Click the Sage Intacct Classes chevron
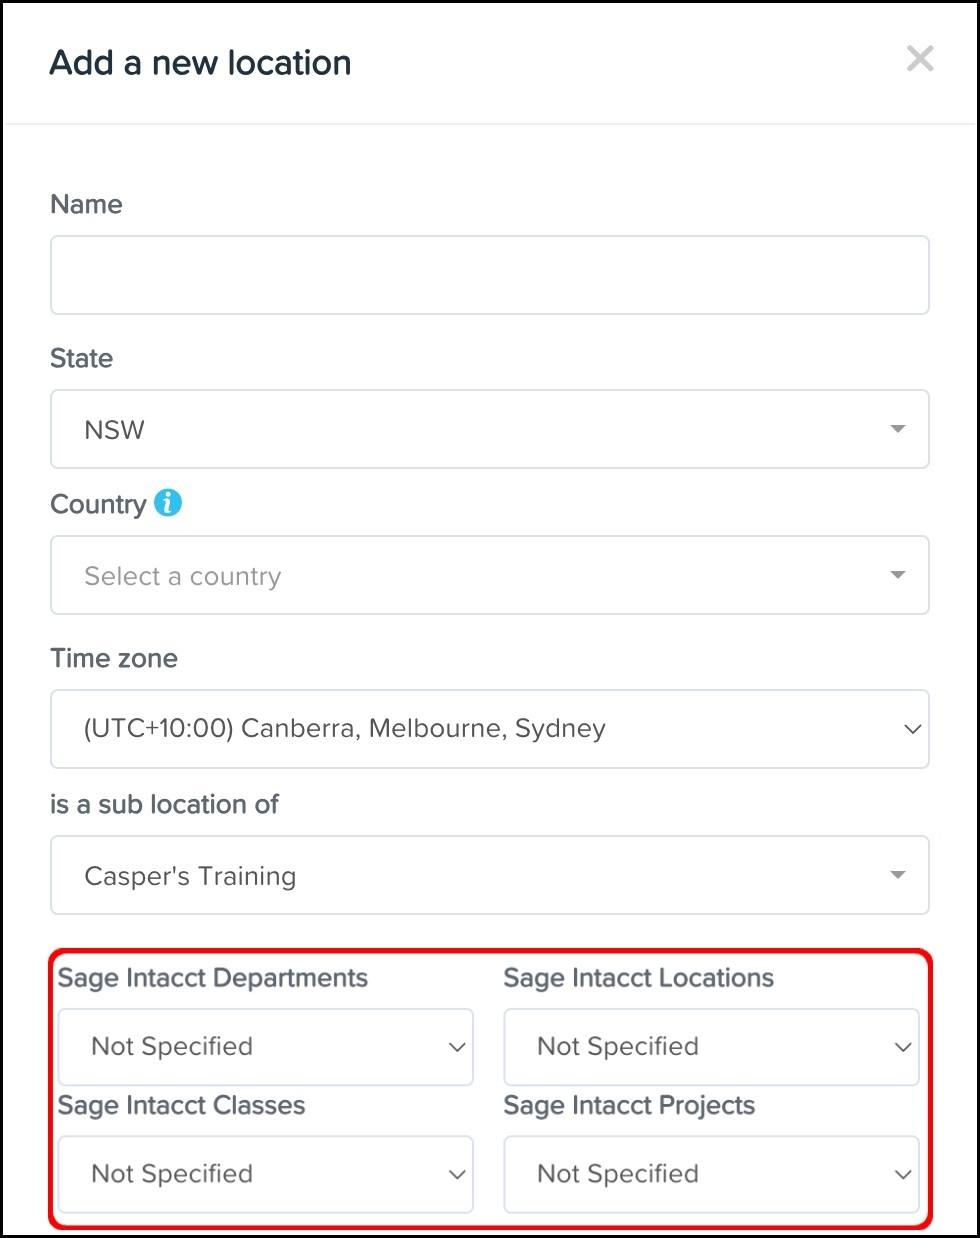Screen dimensions: 980x1238 tap(457, 1174)
